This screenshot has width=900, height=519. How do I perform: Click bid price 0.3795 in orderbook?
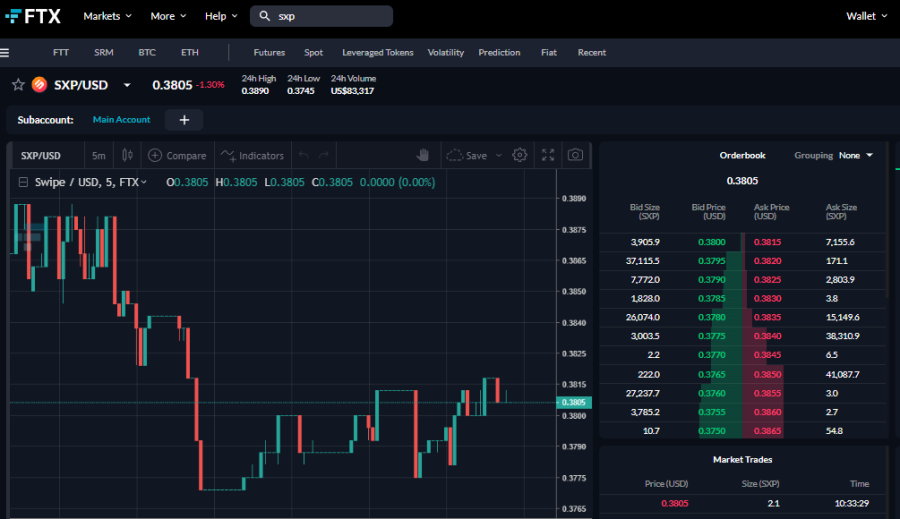pos(712,261)
